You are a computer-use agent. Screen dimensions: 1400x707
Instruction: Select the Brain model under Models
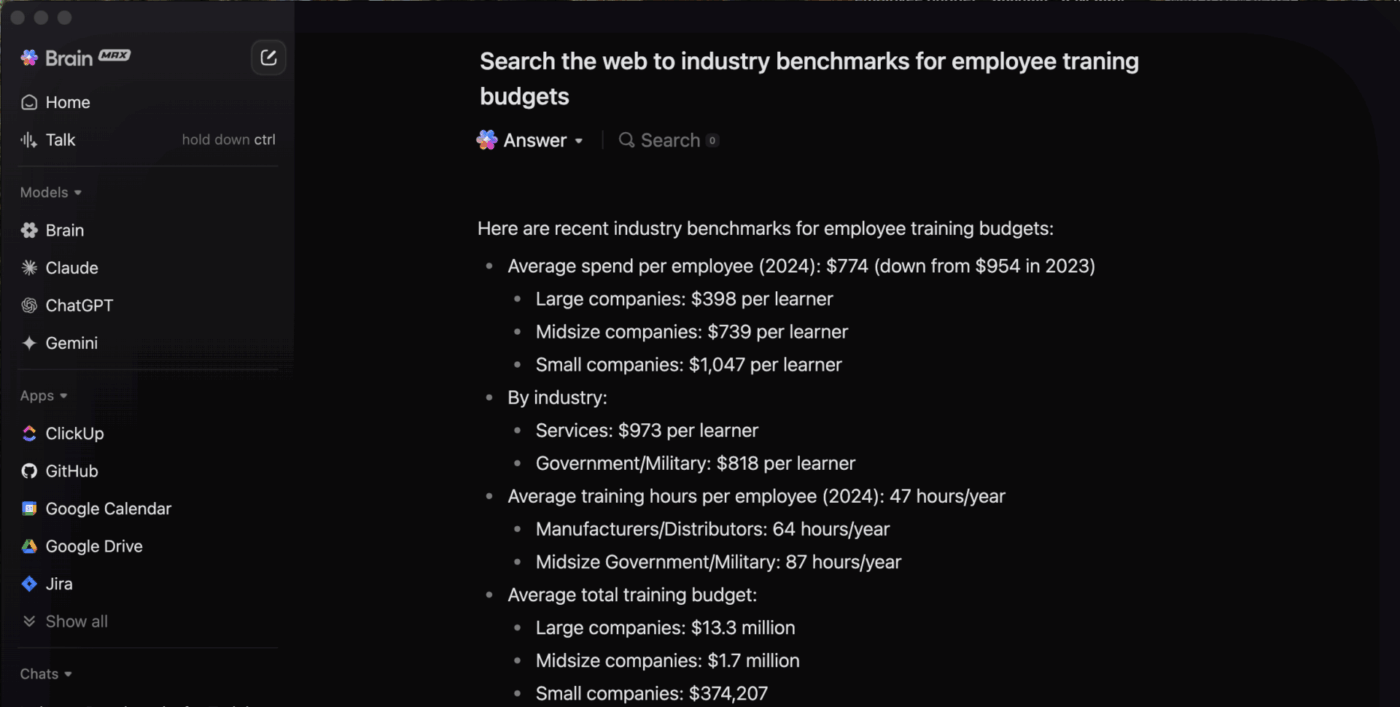click(65, 230)
